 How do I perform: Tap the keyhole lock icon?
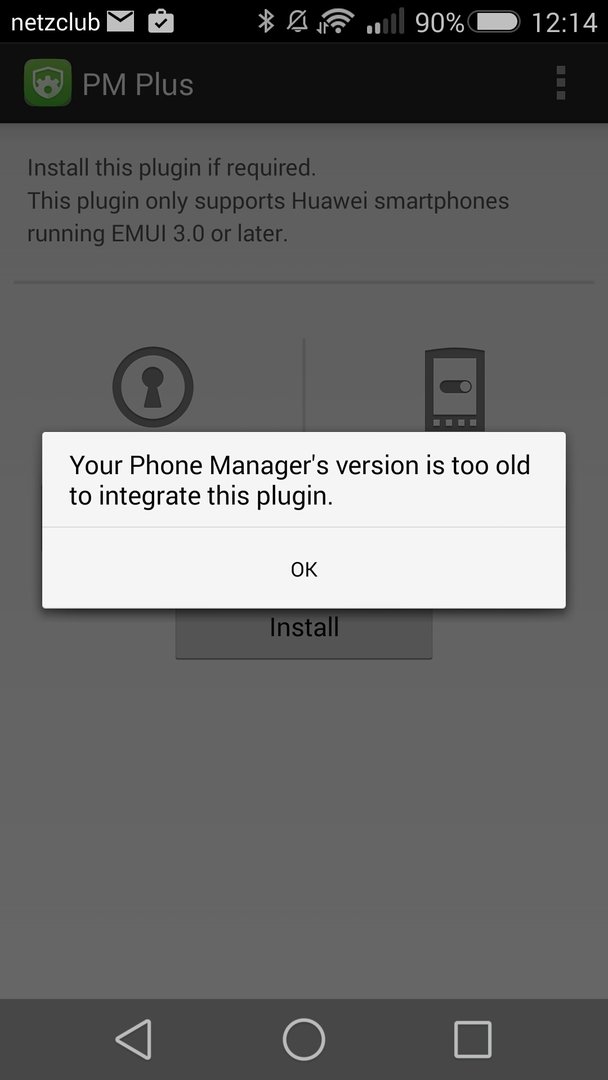[x=153, y=387]
